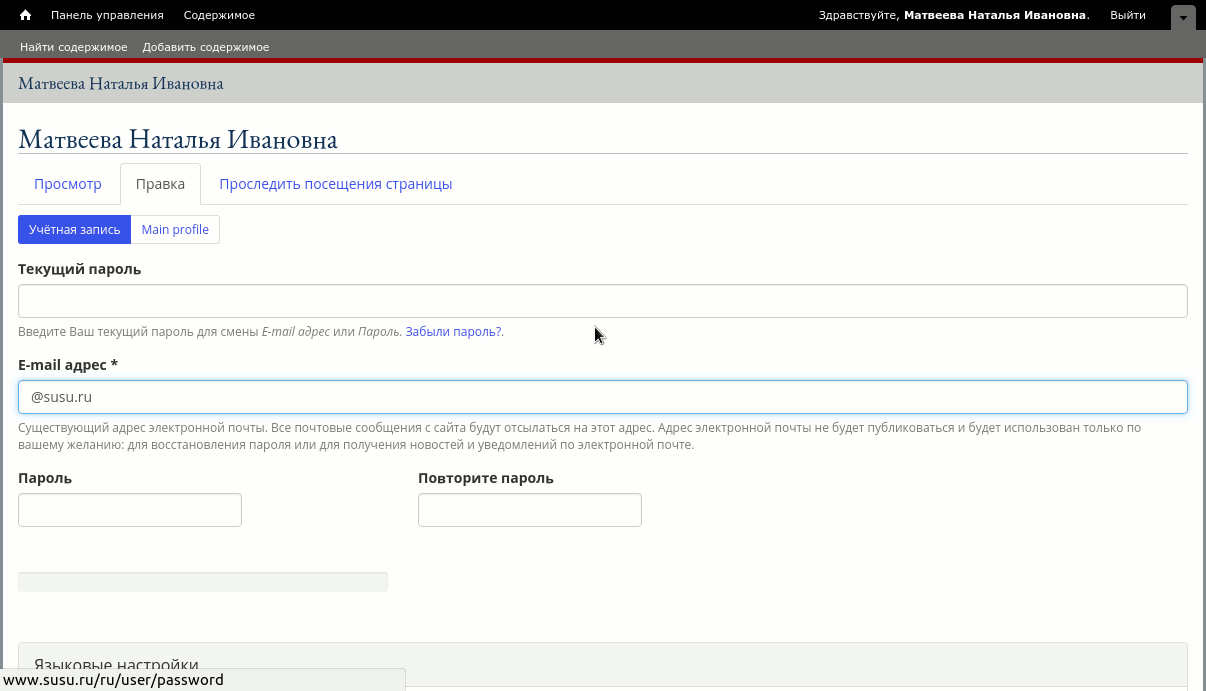Click the Забыли пароль? link
This screenshot has width=1206, height=691.
pos(454,331)
